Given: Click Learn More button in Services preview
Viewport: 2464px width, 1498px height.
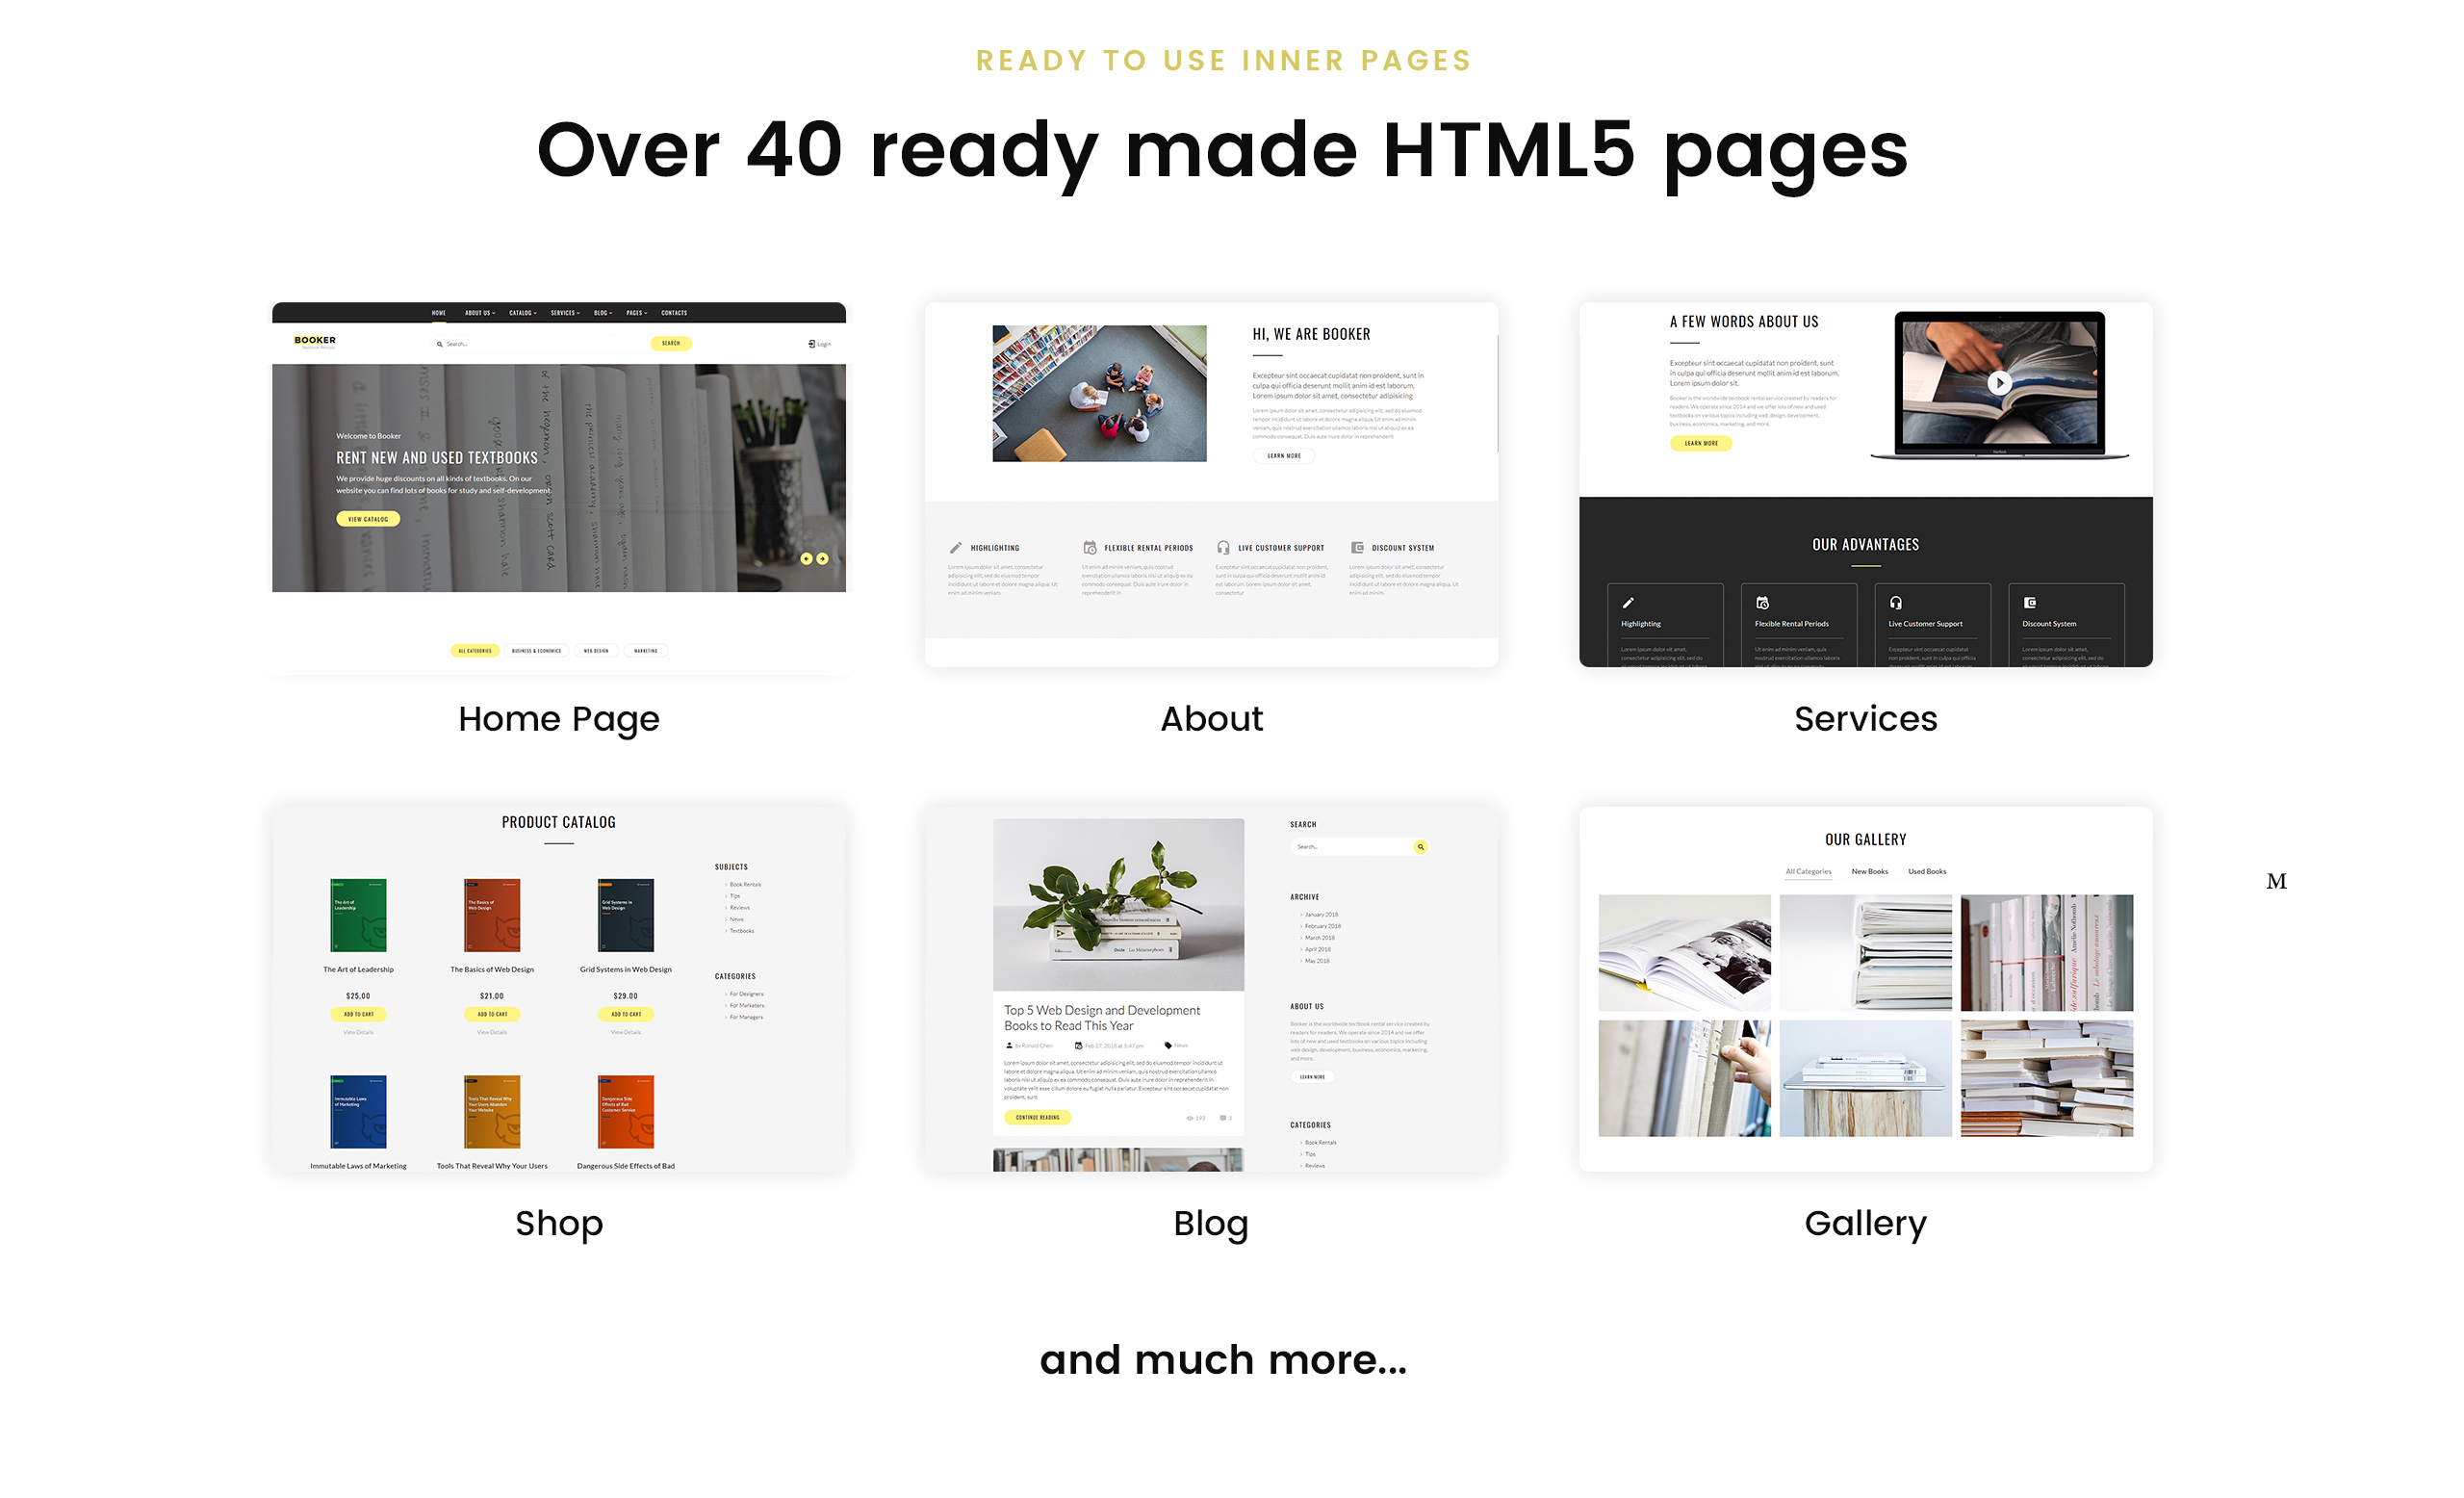Looking at the screenshot, I should [1700, 443].
